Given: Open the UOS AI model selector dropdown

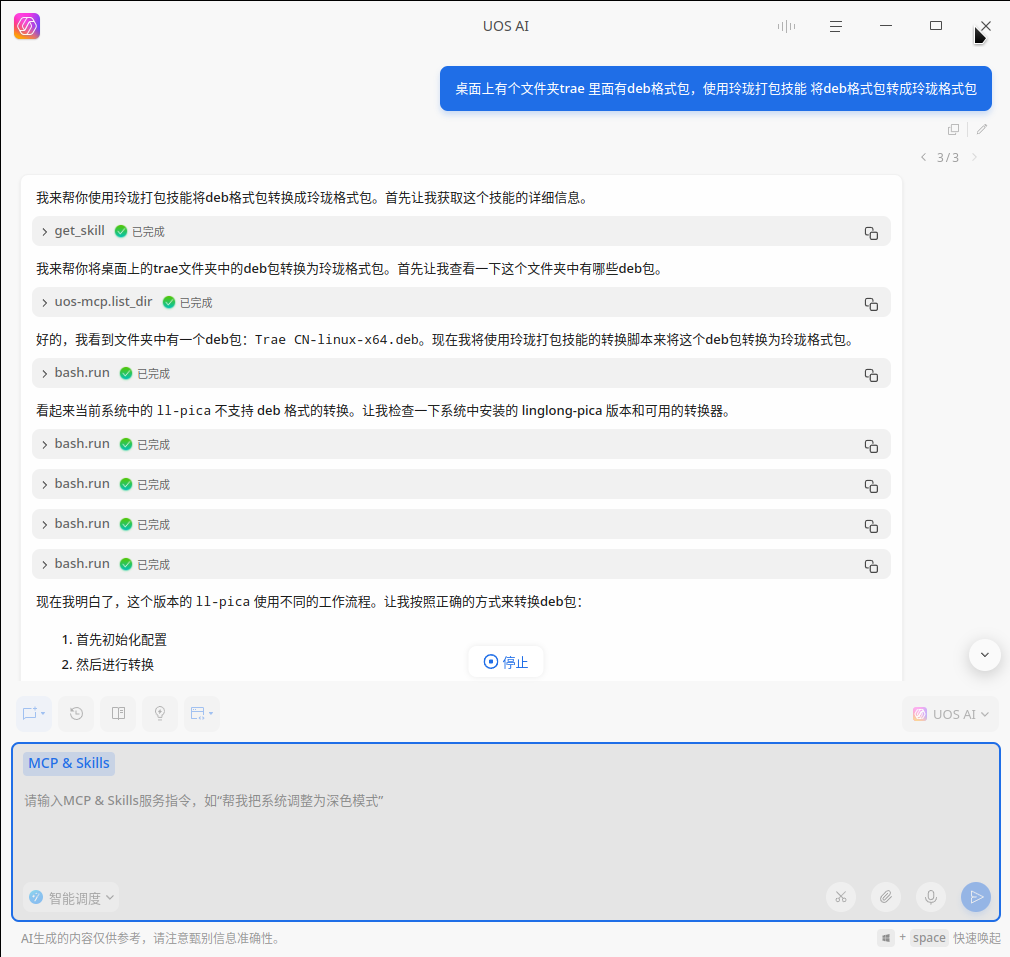Looking at the screenshot, I should (951, 714).
